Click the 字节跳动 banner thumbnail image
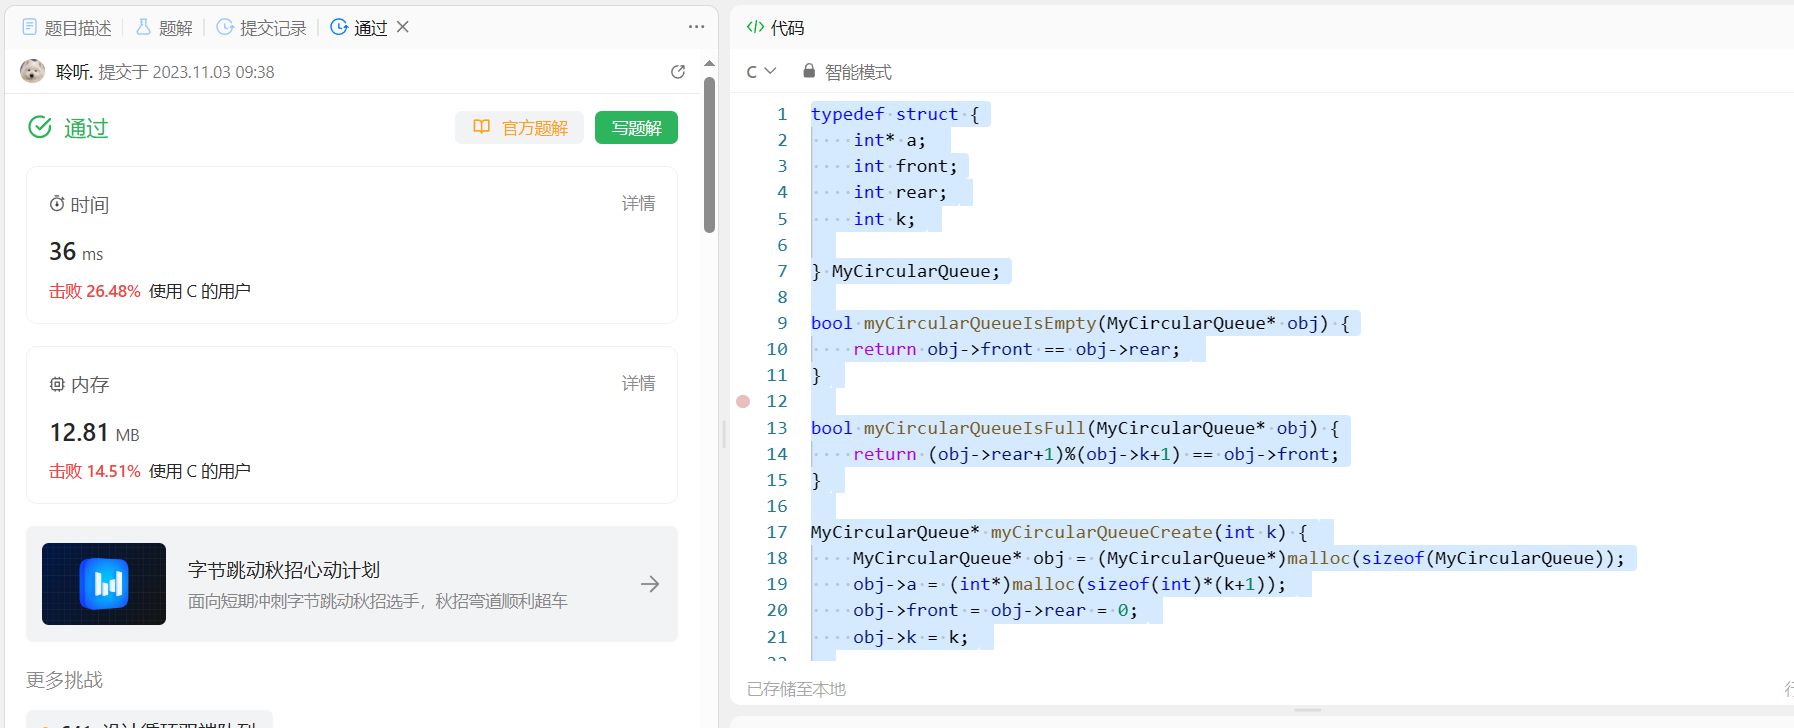 tap(104, 584)
